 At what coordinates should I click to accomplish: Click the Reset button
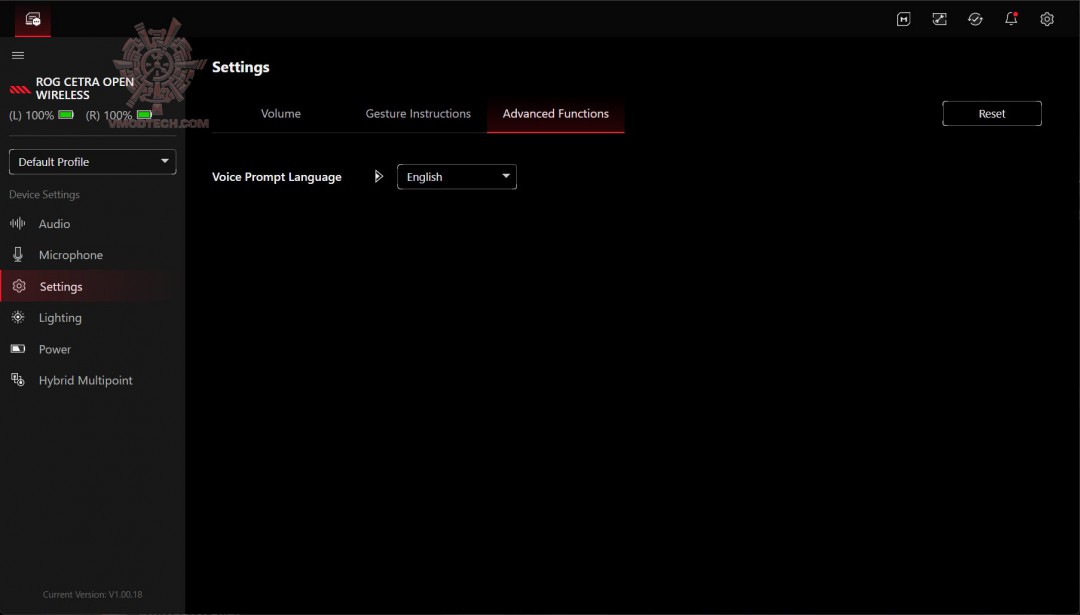coord(991,114)
